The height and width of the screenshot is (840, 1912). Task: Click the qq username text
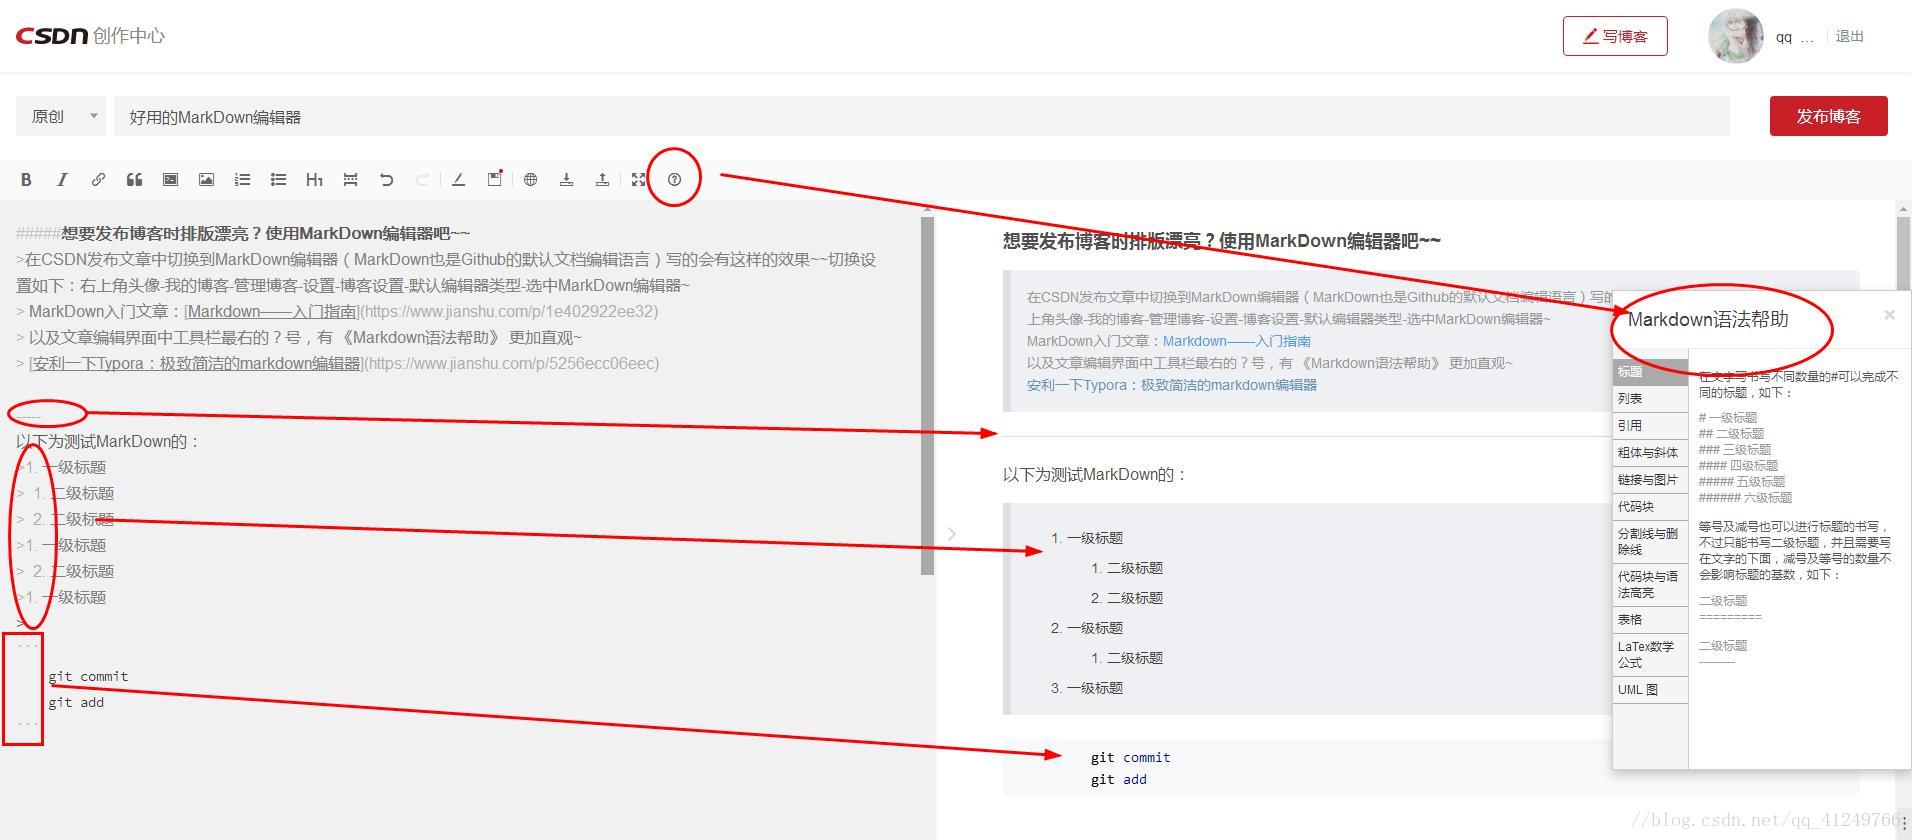coord(1784,37)
